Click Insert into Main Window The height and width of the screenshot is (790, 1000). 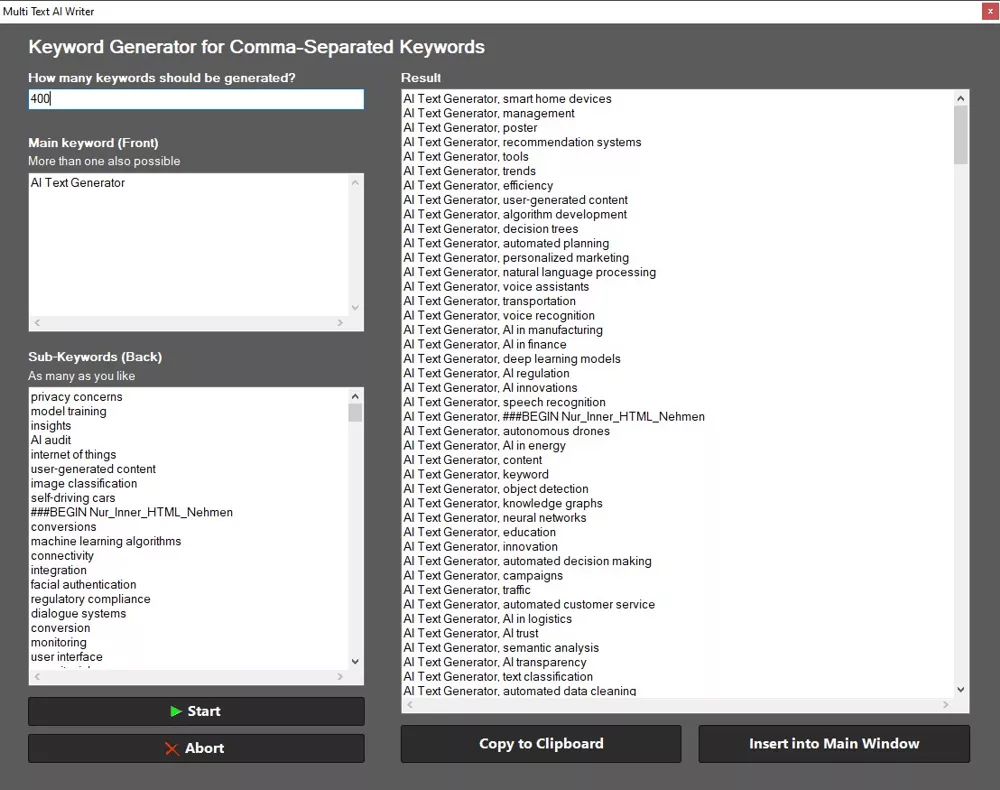[834, 743]
